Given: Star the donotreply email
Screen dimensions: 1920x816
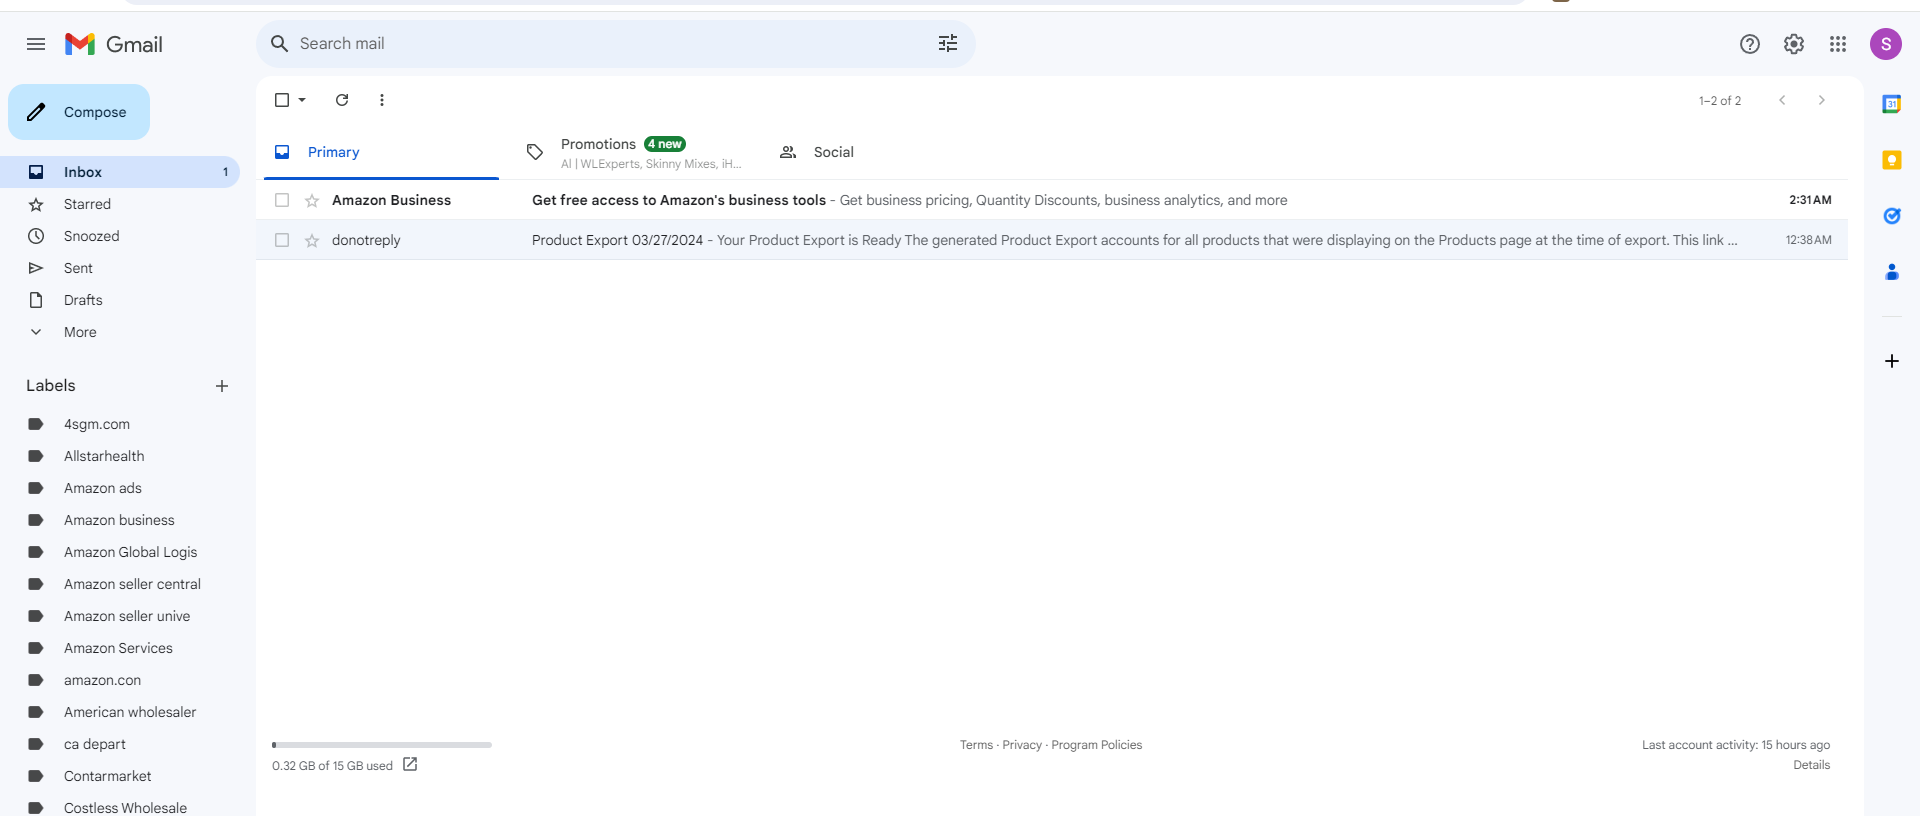Looking at the screenshot, I should point(312,241).
